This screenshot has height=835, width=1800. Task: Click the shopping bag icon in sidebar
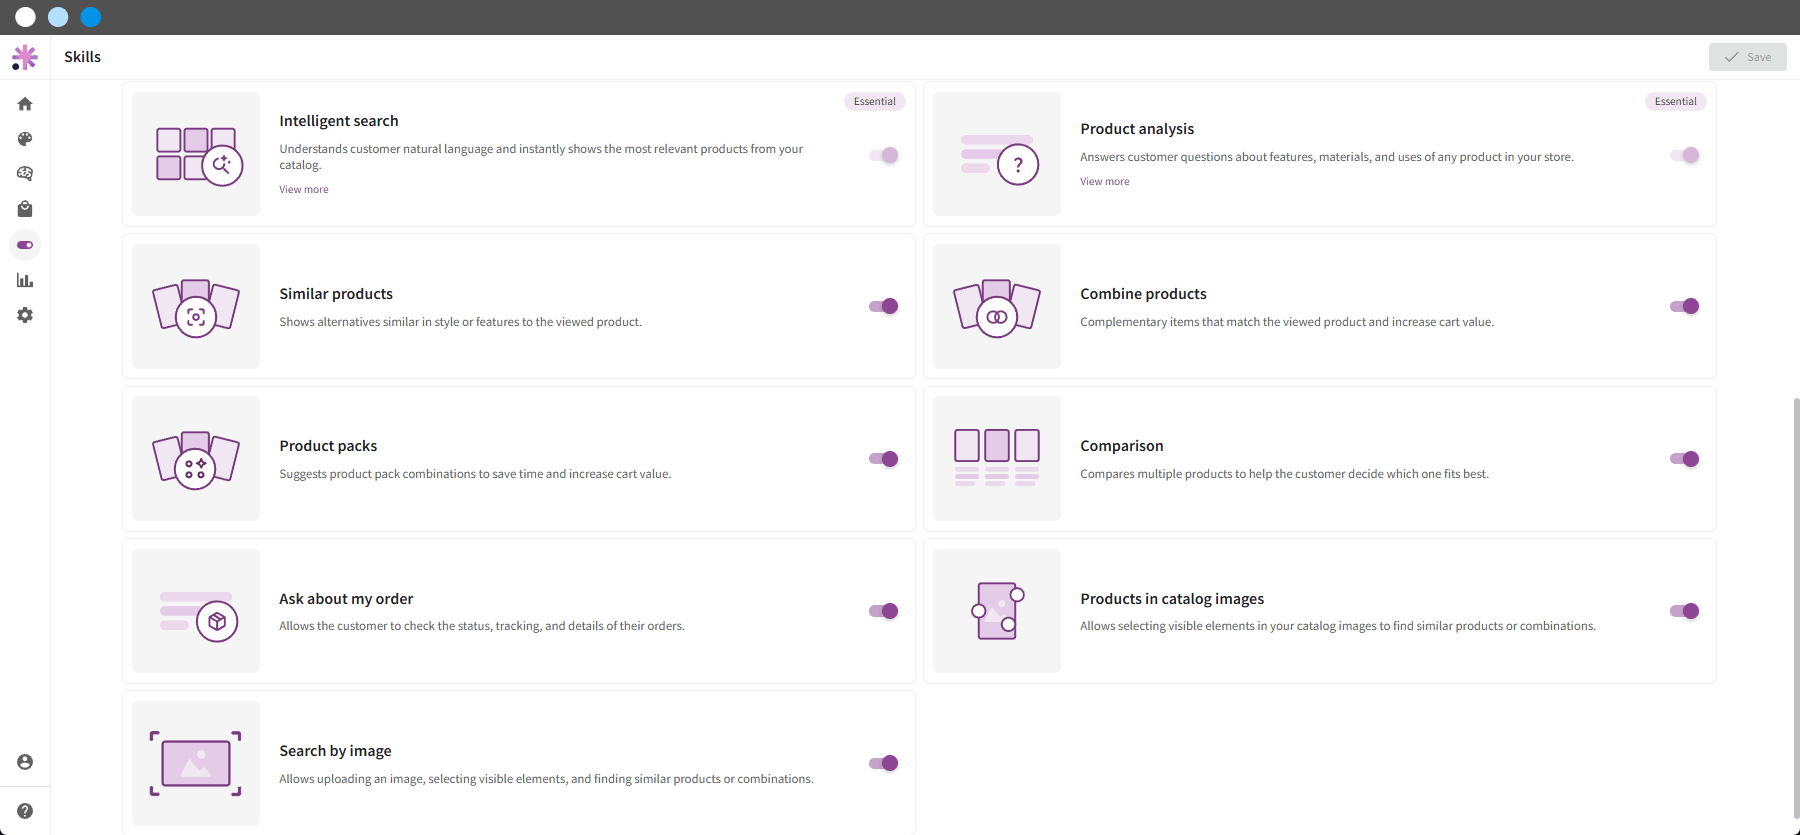coord(25,209)
